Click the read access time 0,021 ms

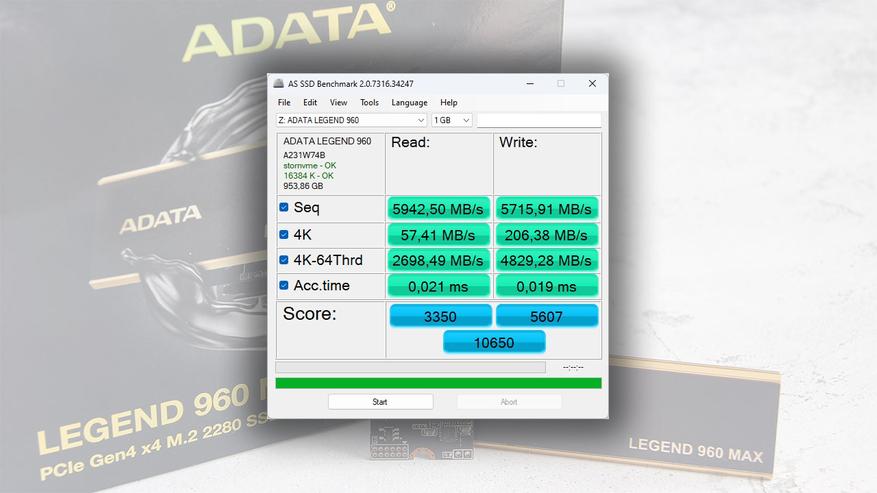(x=438, y=286)
